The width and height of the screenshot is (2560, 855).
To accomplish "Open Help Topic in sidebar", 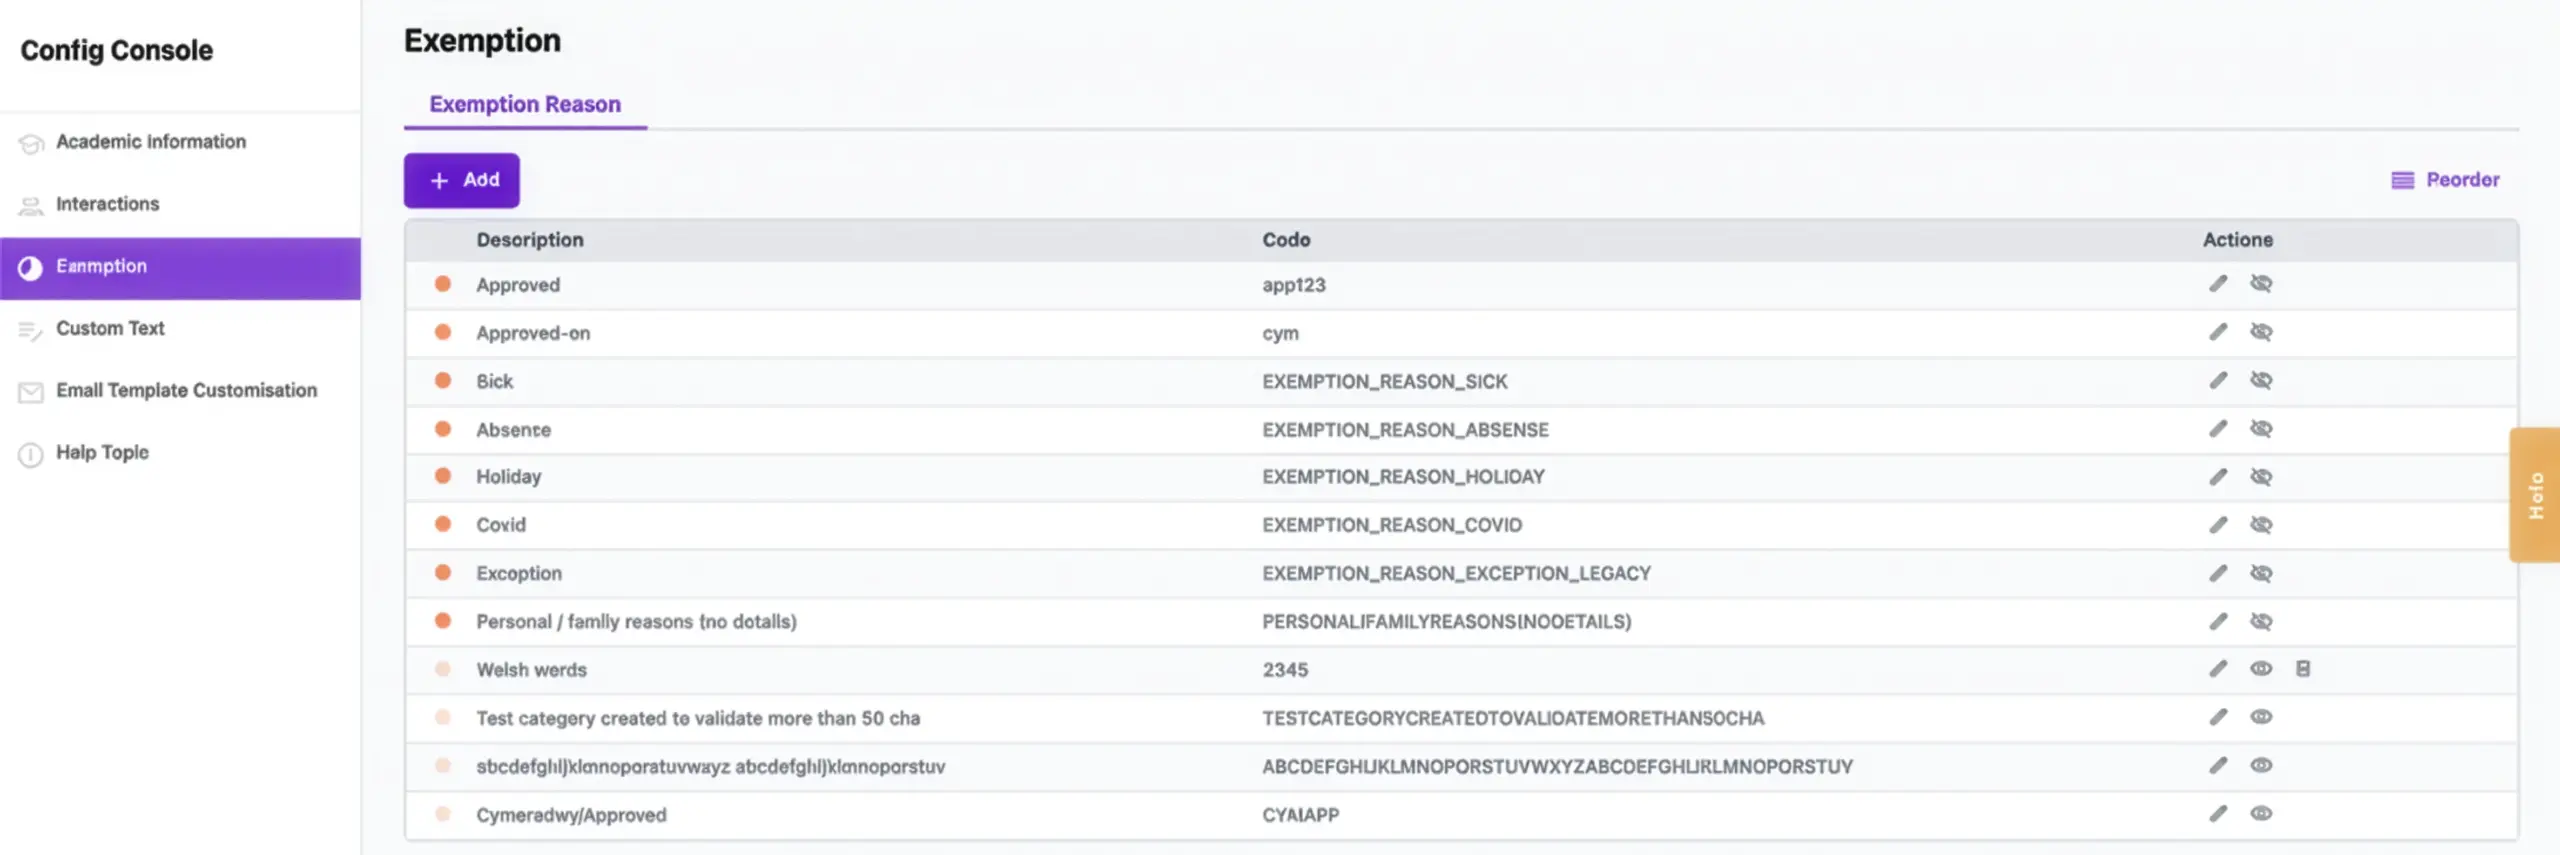I will [180, 453].
